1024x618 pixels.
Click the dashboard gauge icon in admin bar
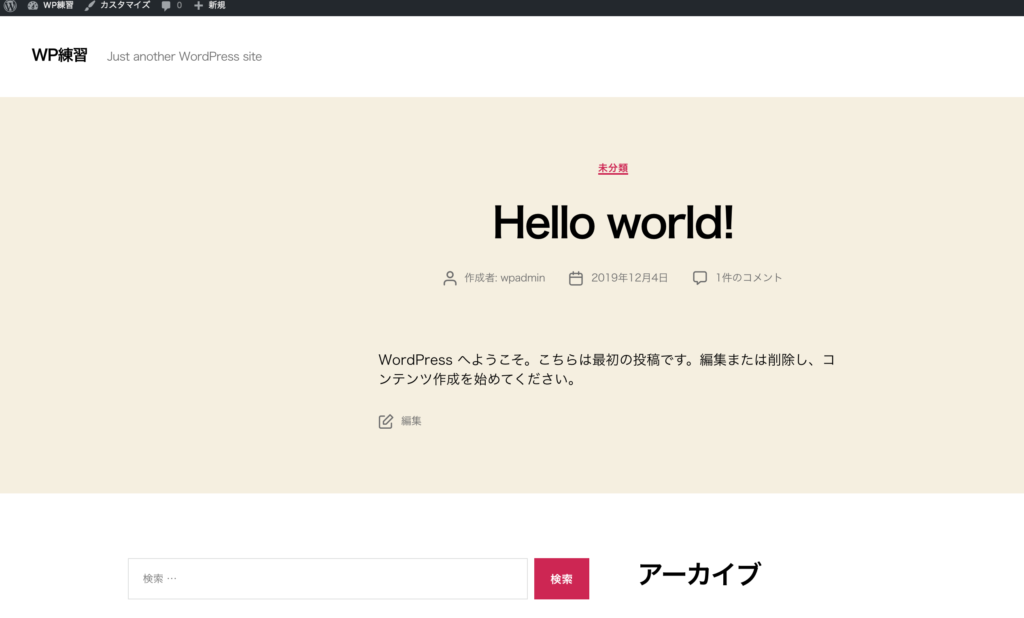coord(33,6)
